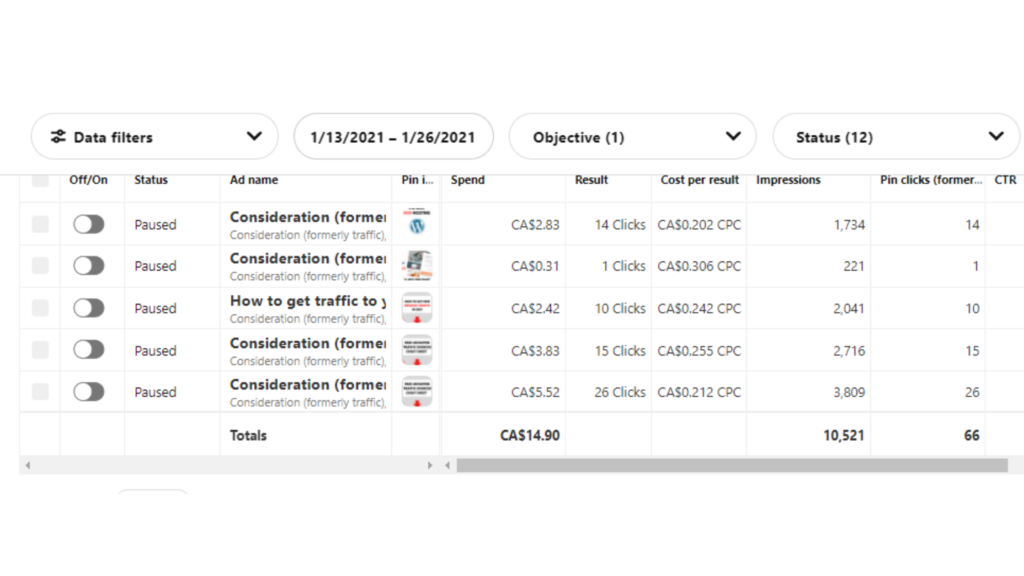
Task: Expand the Objective (1) dropdown
Action: [632, 136]
